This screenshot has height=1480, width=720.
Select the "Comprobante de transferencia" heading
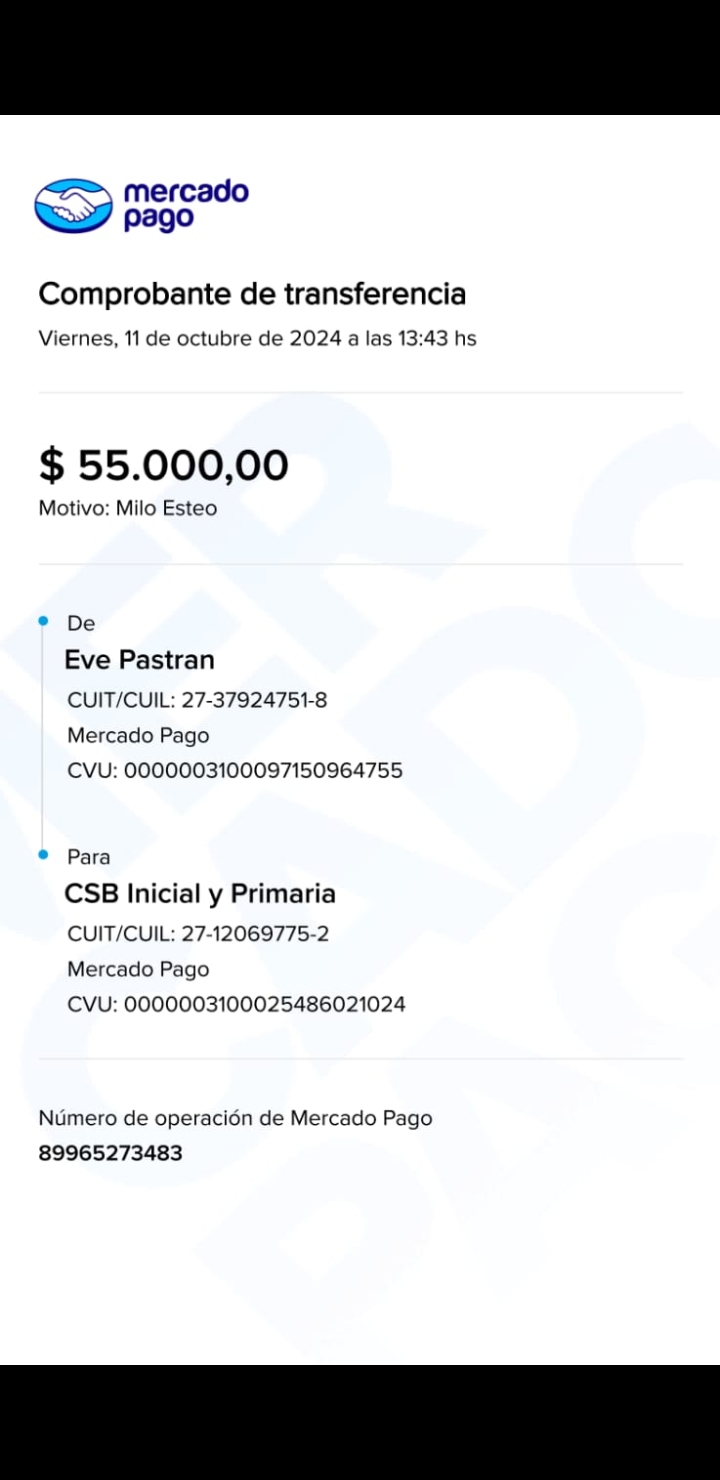coord(252,294)
